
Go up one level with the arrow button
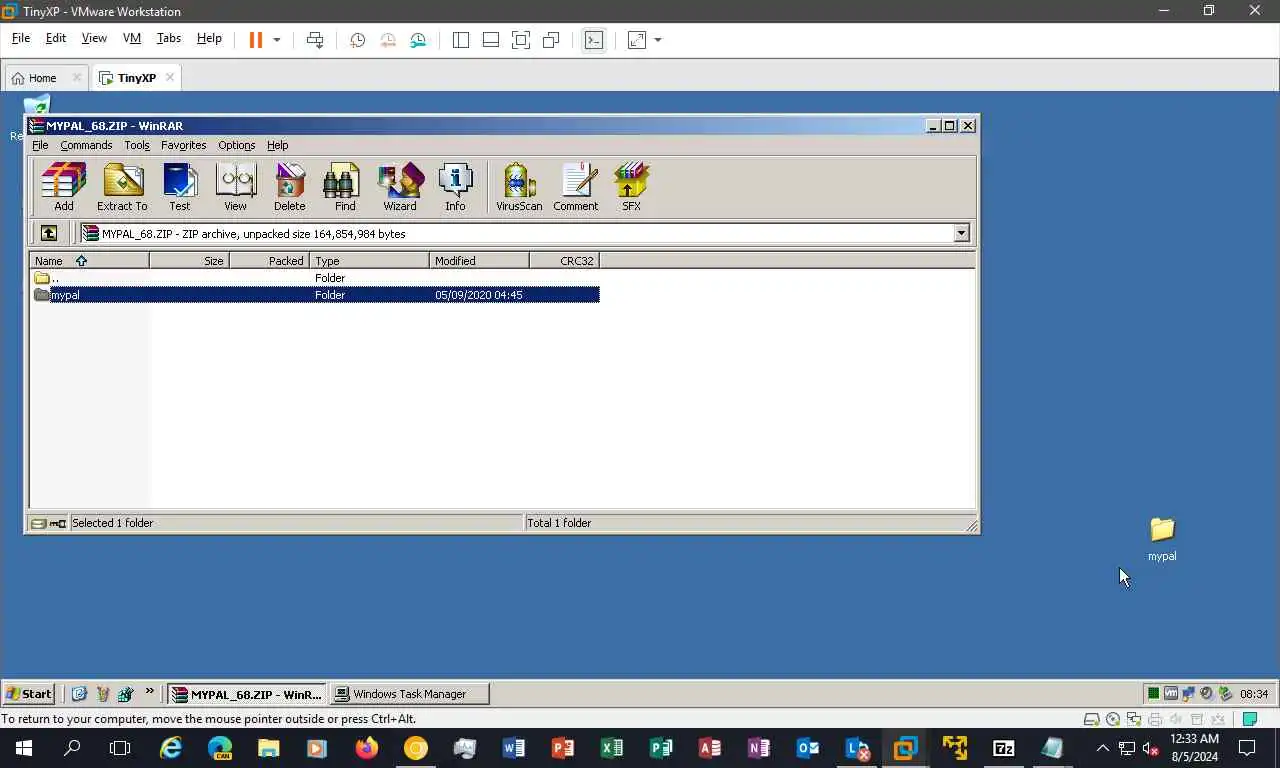coord(48,233)
